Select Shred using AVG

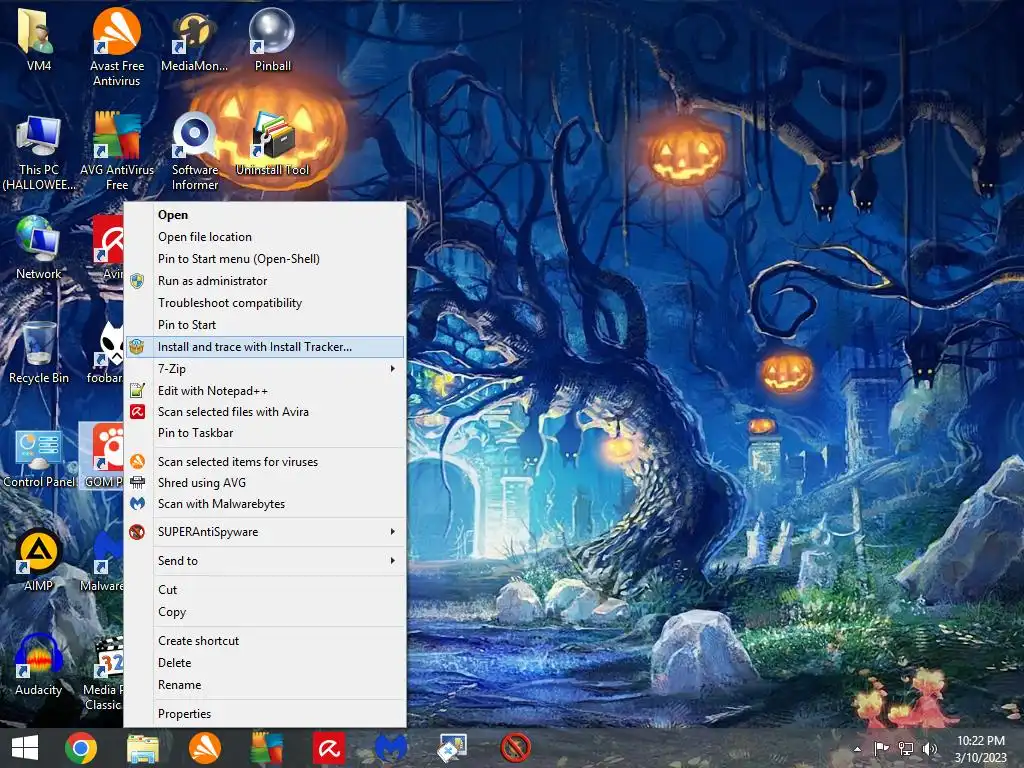[264, 483]
